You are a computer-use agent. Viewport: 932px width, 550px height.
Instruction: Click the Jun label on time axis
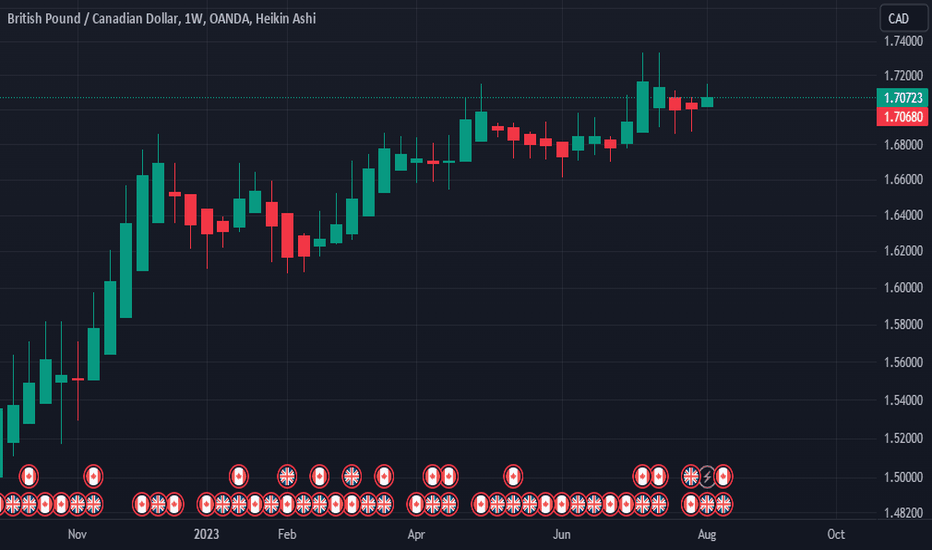coord(562,534)
